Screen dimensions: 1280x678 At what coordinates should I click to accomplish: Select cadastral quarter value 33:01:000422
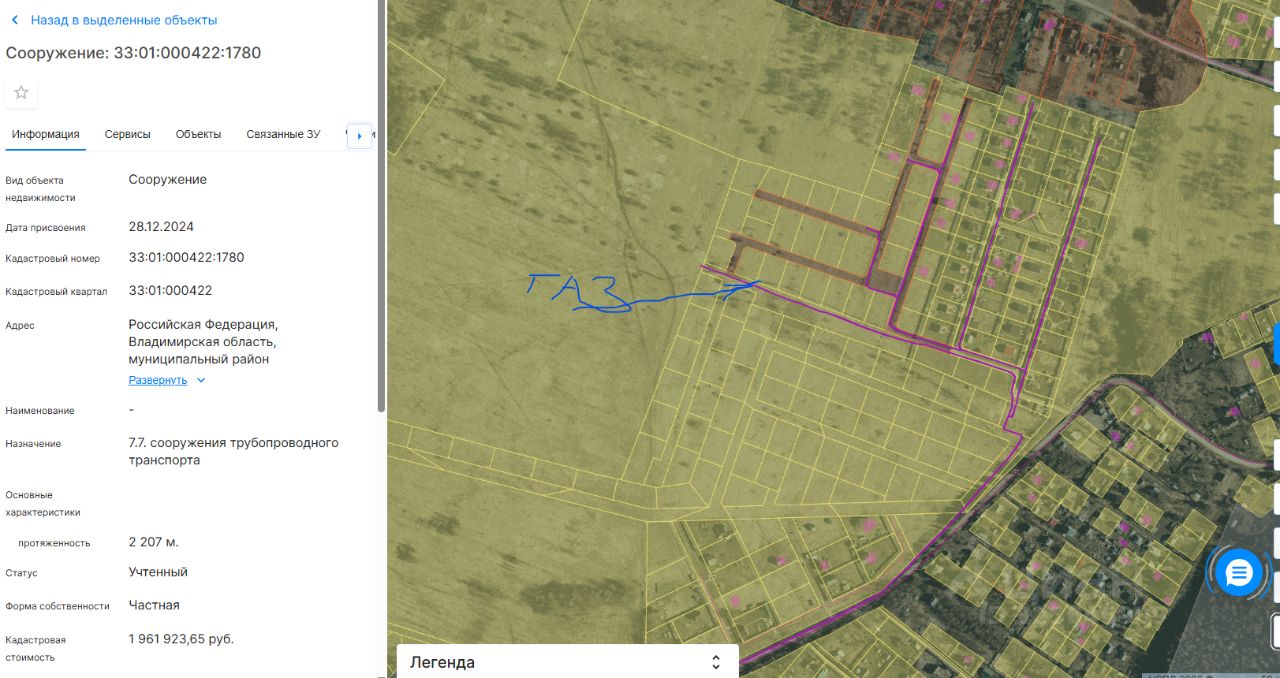coord(170,290)
